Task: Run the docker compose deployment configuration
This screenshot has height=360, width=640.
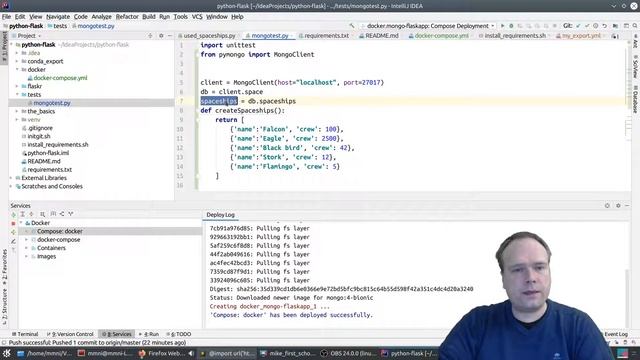Action: click(x=502, y=26)
